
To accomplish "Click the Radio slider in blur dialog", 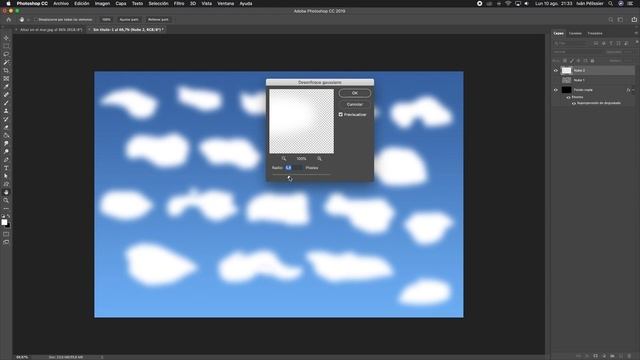I will click(x=301, y=175).
